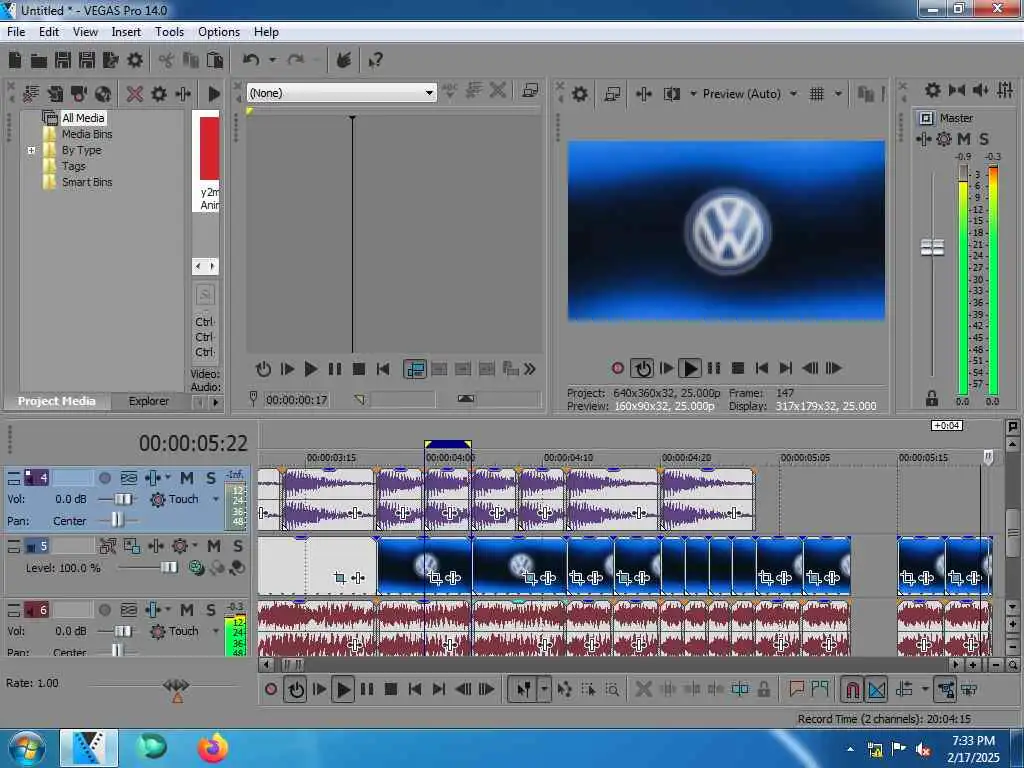Click the Overlays grid icon in preview

(x=816, y=94)
